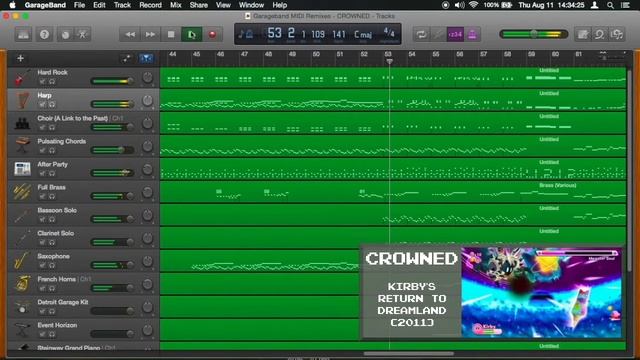Open the Tuner button
This screenshot has width=640, height=360.
point(438,34)
